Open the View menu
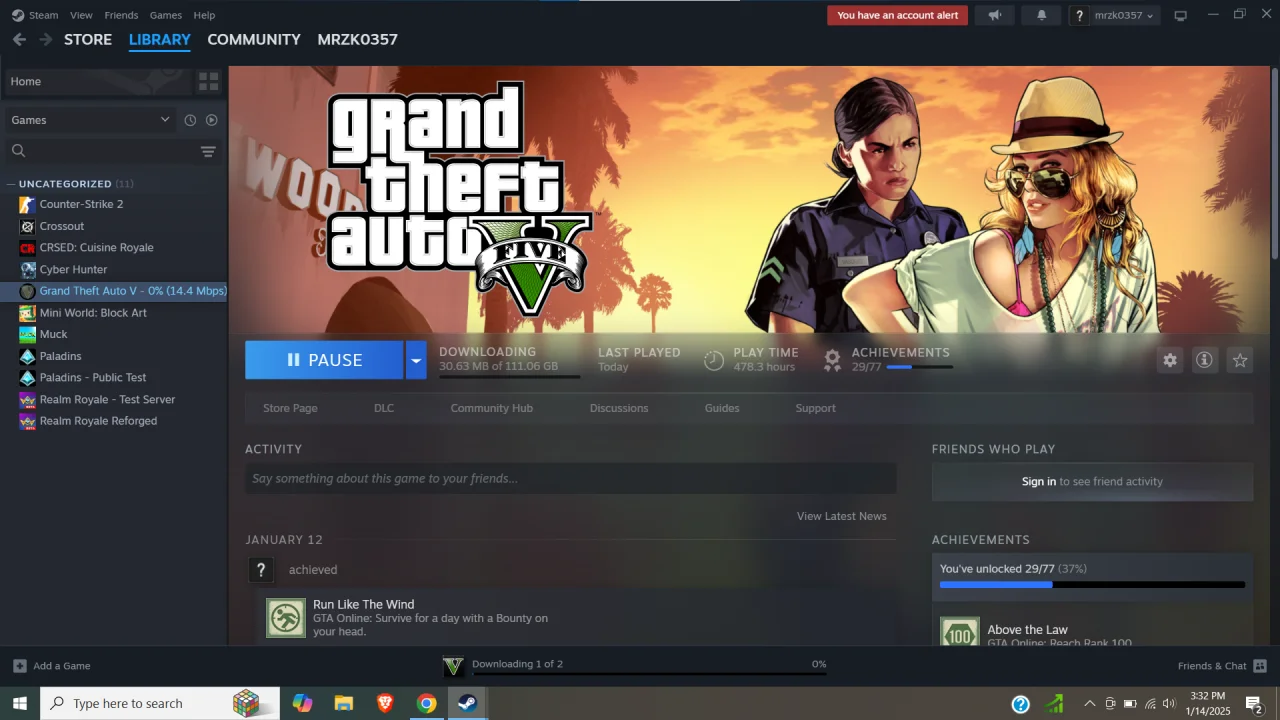 (81, 15)
